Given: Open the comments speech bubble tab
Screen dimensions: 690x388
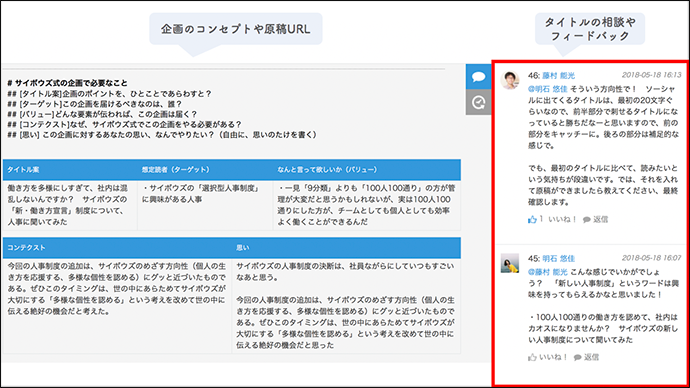Looking at the screenshot, I should click(478, 77).
